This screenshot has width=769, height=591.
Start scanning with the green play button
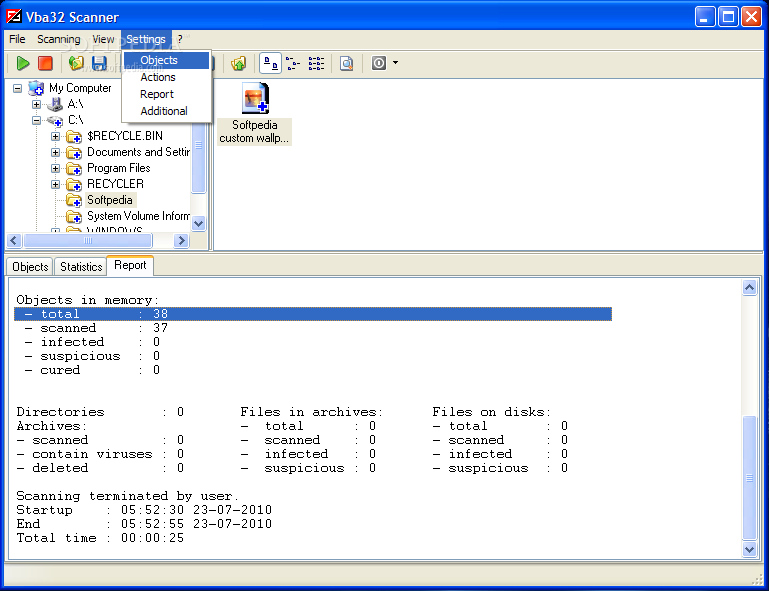(x=23, y=63)
